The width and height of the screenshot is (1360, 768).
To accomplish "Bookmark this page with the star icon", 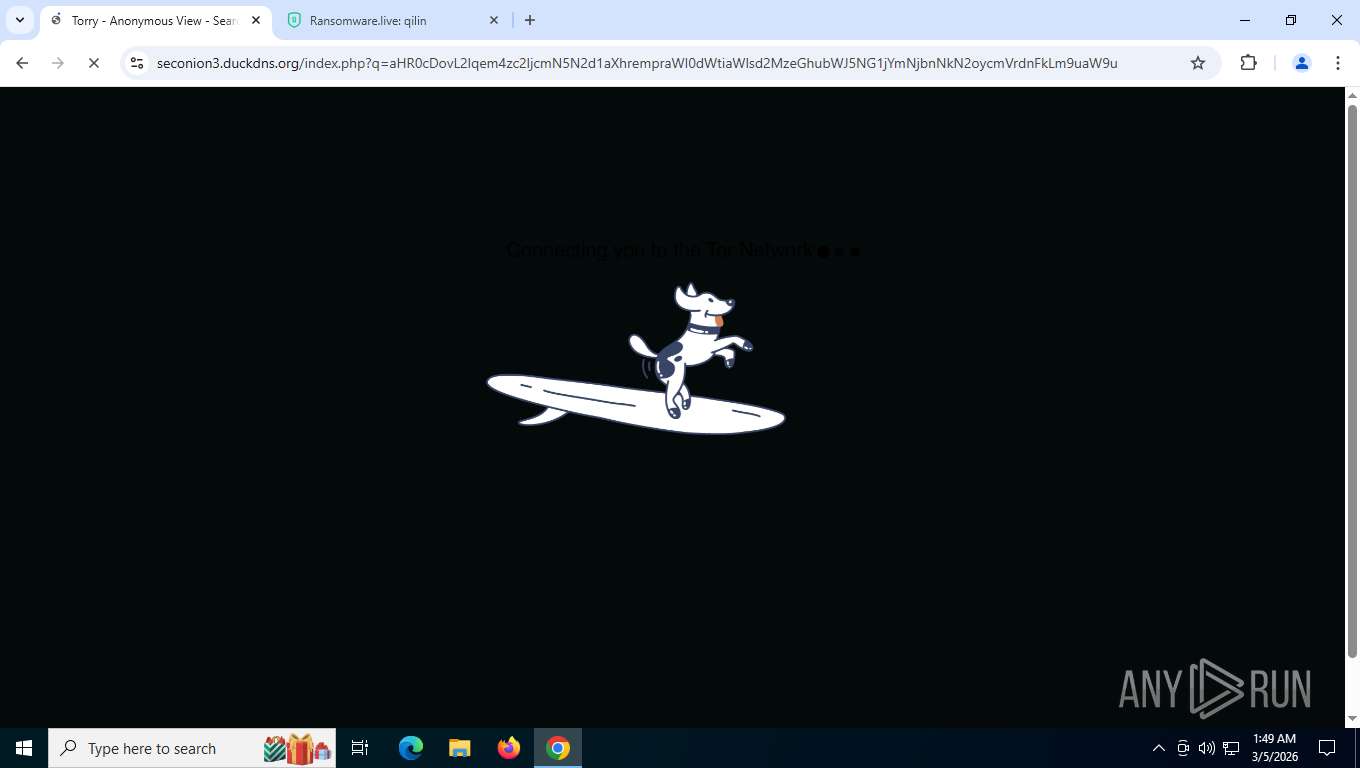I will click(1198, 63).
